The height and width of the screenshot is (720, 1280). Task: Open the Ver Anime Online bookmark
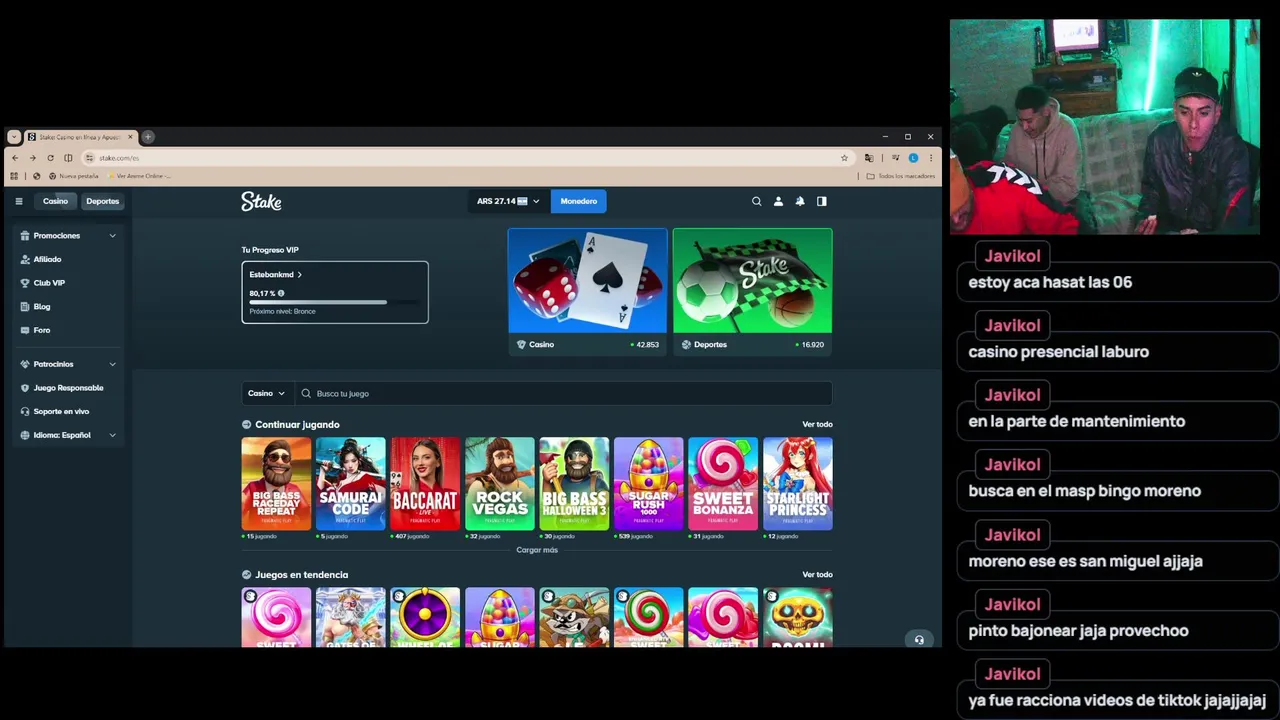(x=139, y=176)
